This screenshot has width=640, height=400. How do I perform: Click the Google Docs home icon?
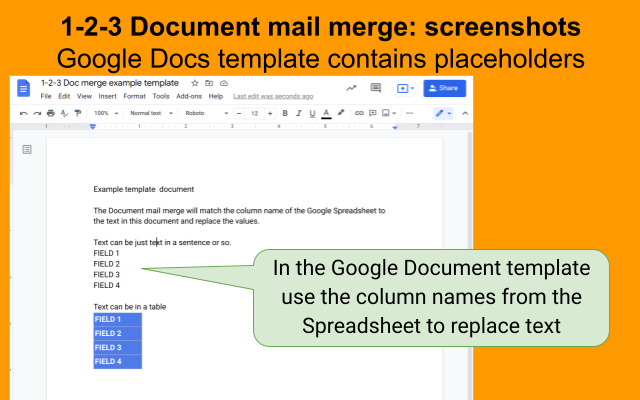pos(23,88)
